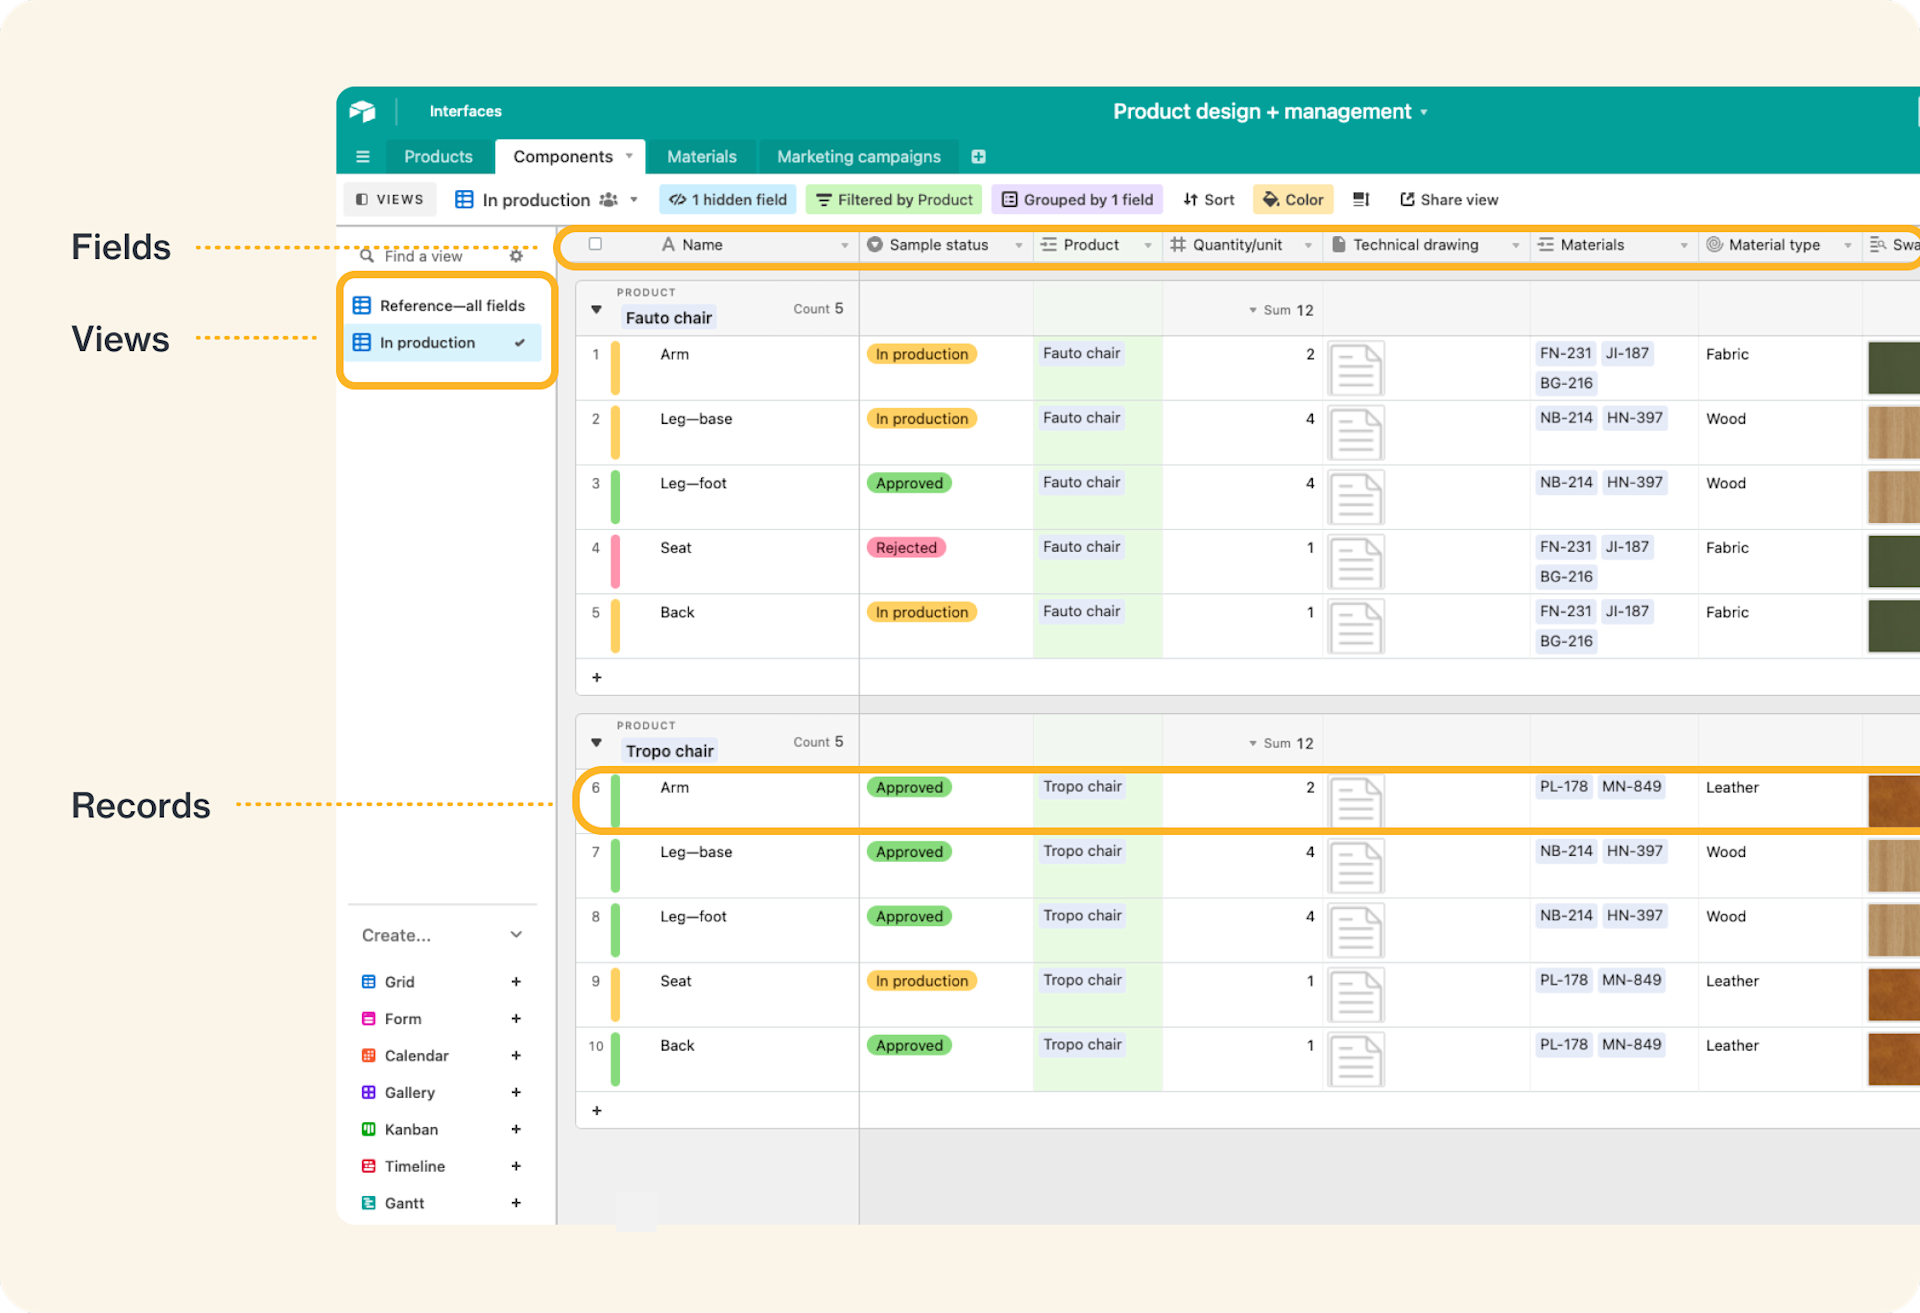Click the collaborators icon next to In production
The width and height of the screenshot is (1920, 1313).
point(608,199)
